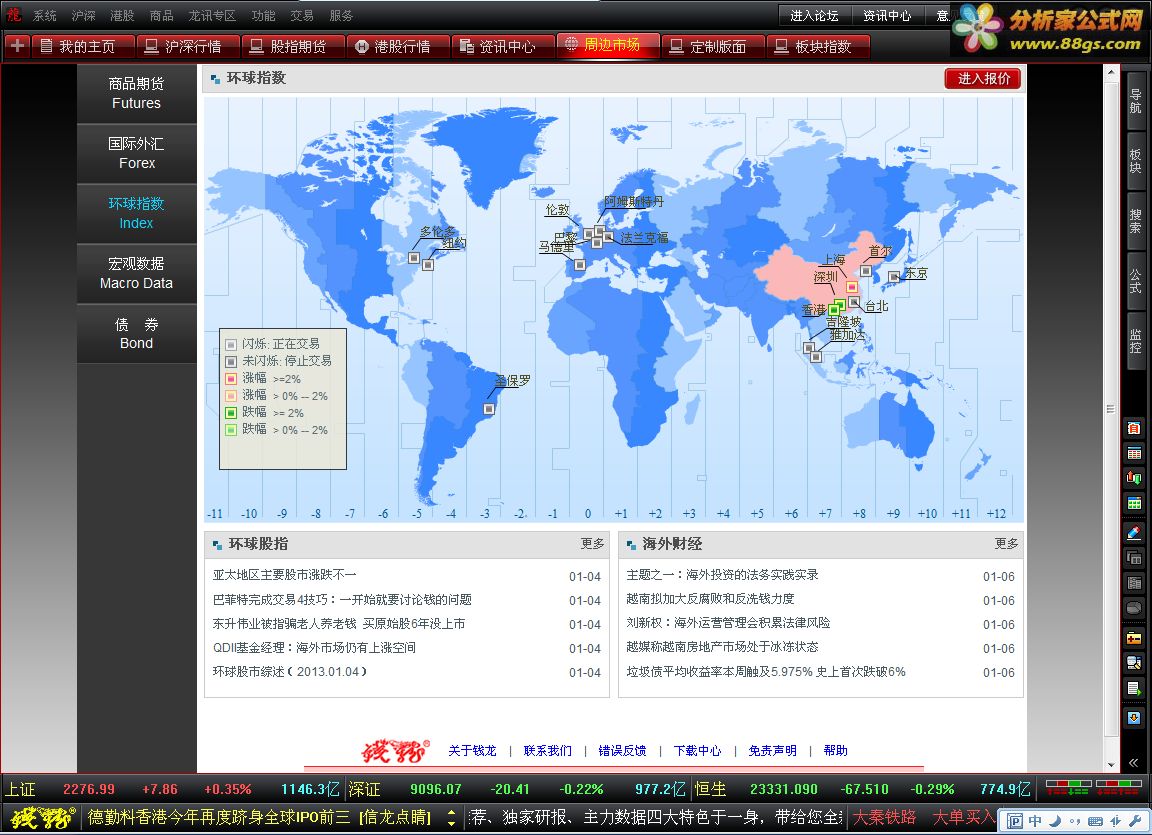
Task: Click the red 进入报价 button
Action: pyautogui.click(x=983, y=79)
